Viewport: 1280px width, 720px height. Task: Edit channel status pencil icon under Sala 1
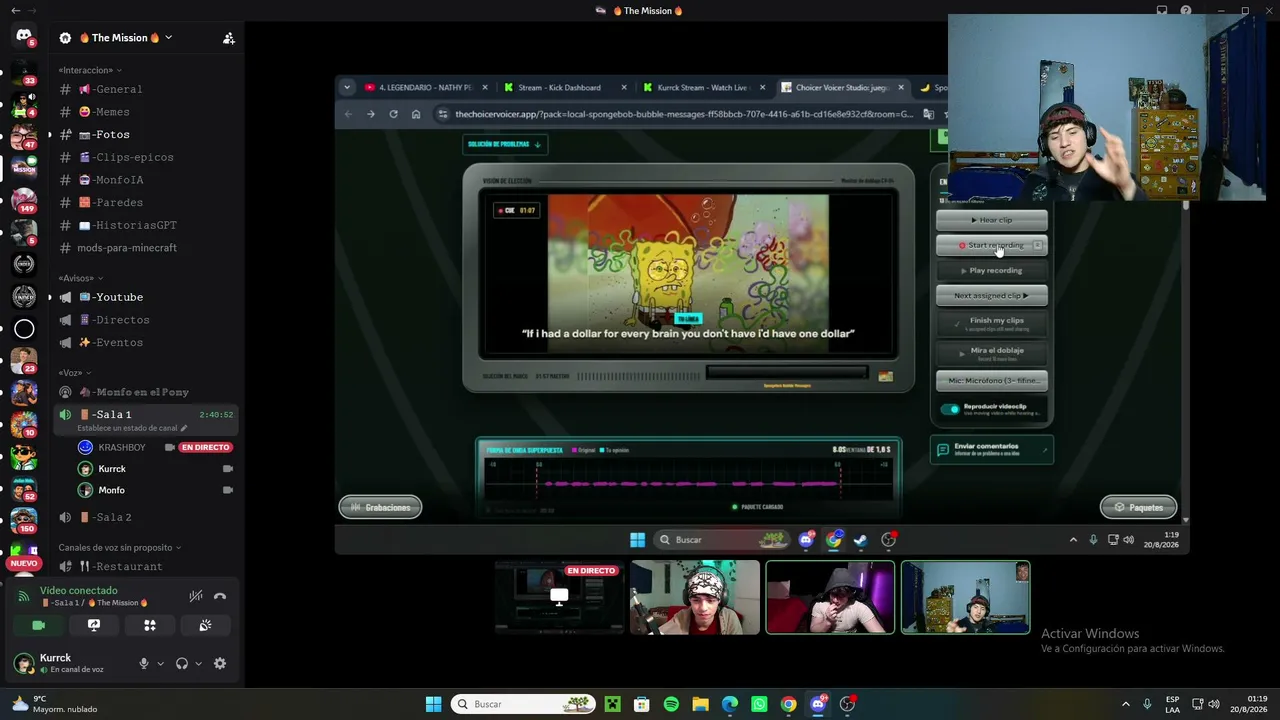click(x=183, y=428)
